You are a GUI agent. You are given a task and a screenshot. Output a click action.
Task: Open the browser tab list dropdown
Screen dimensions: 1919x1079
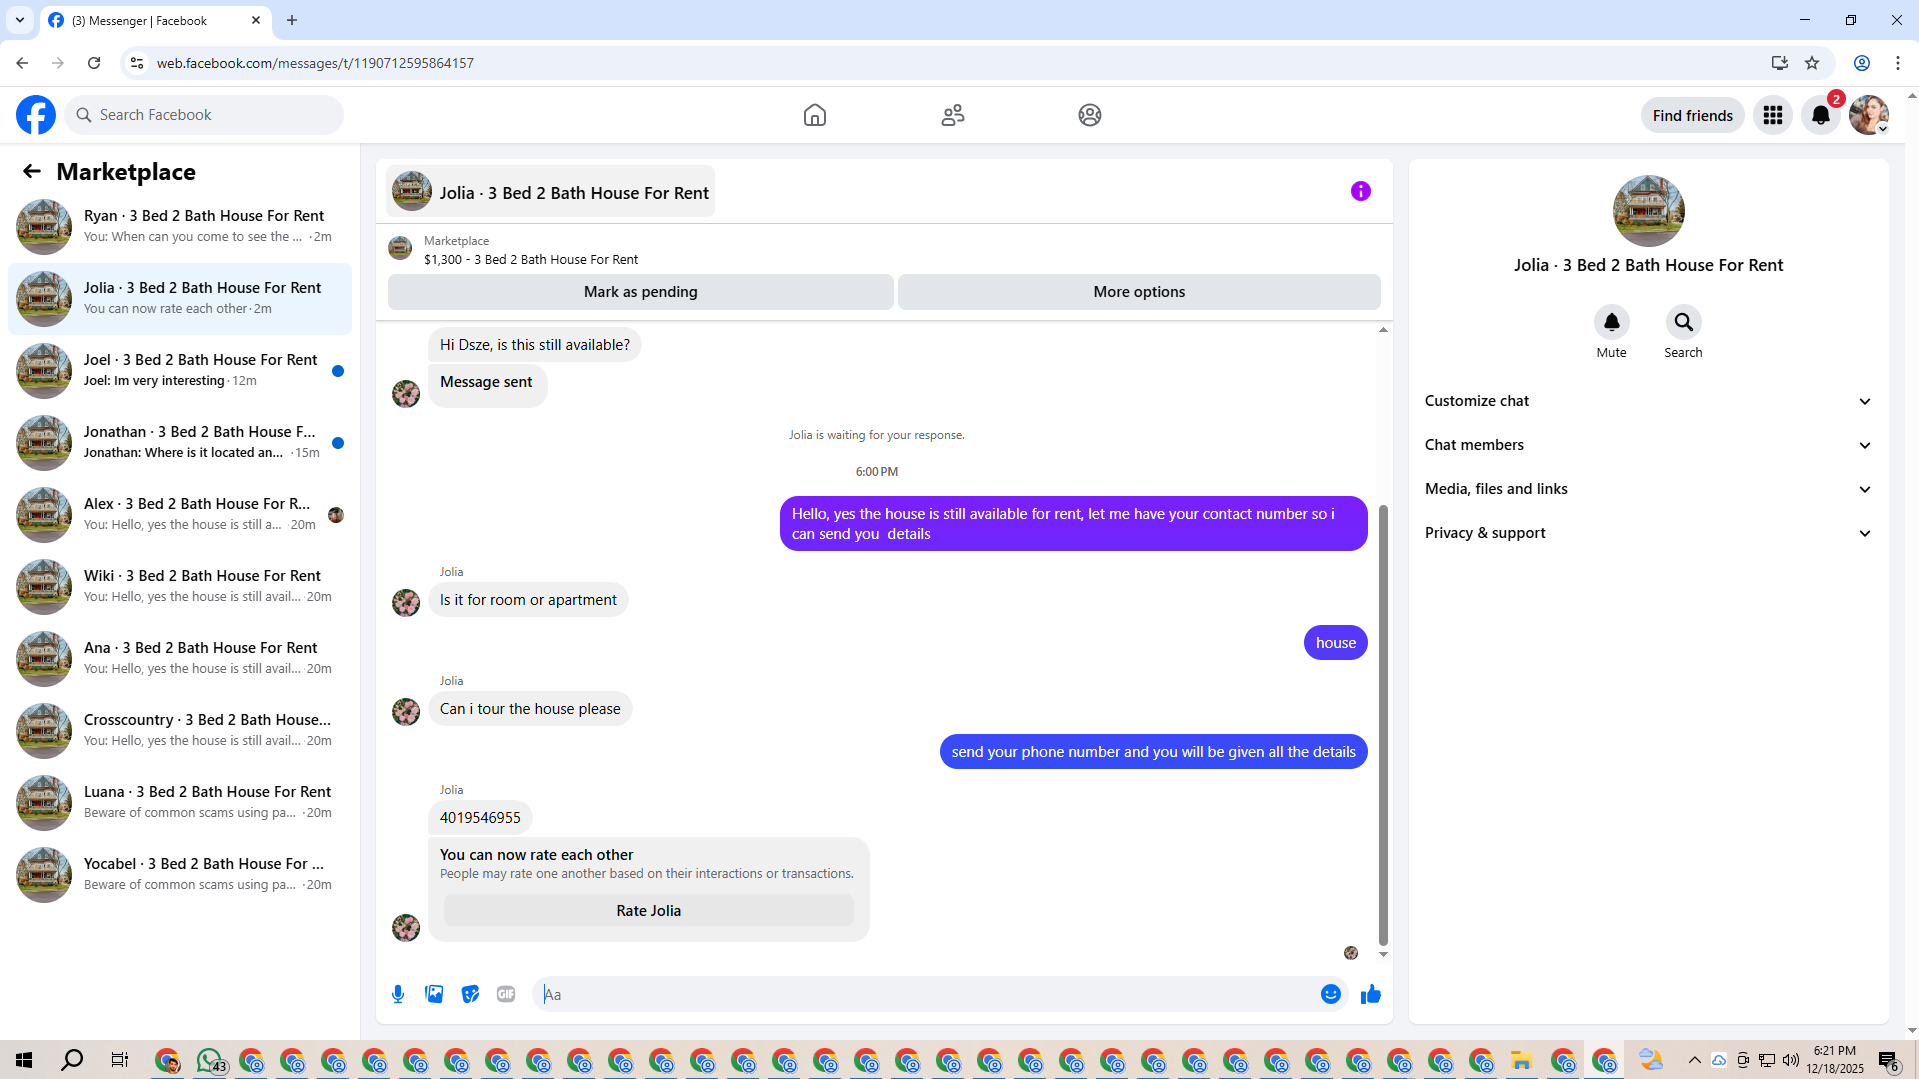point(20,20)
